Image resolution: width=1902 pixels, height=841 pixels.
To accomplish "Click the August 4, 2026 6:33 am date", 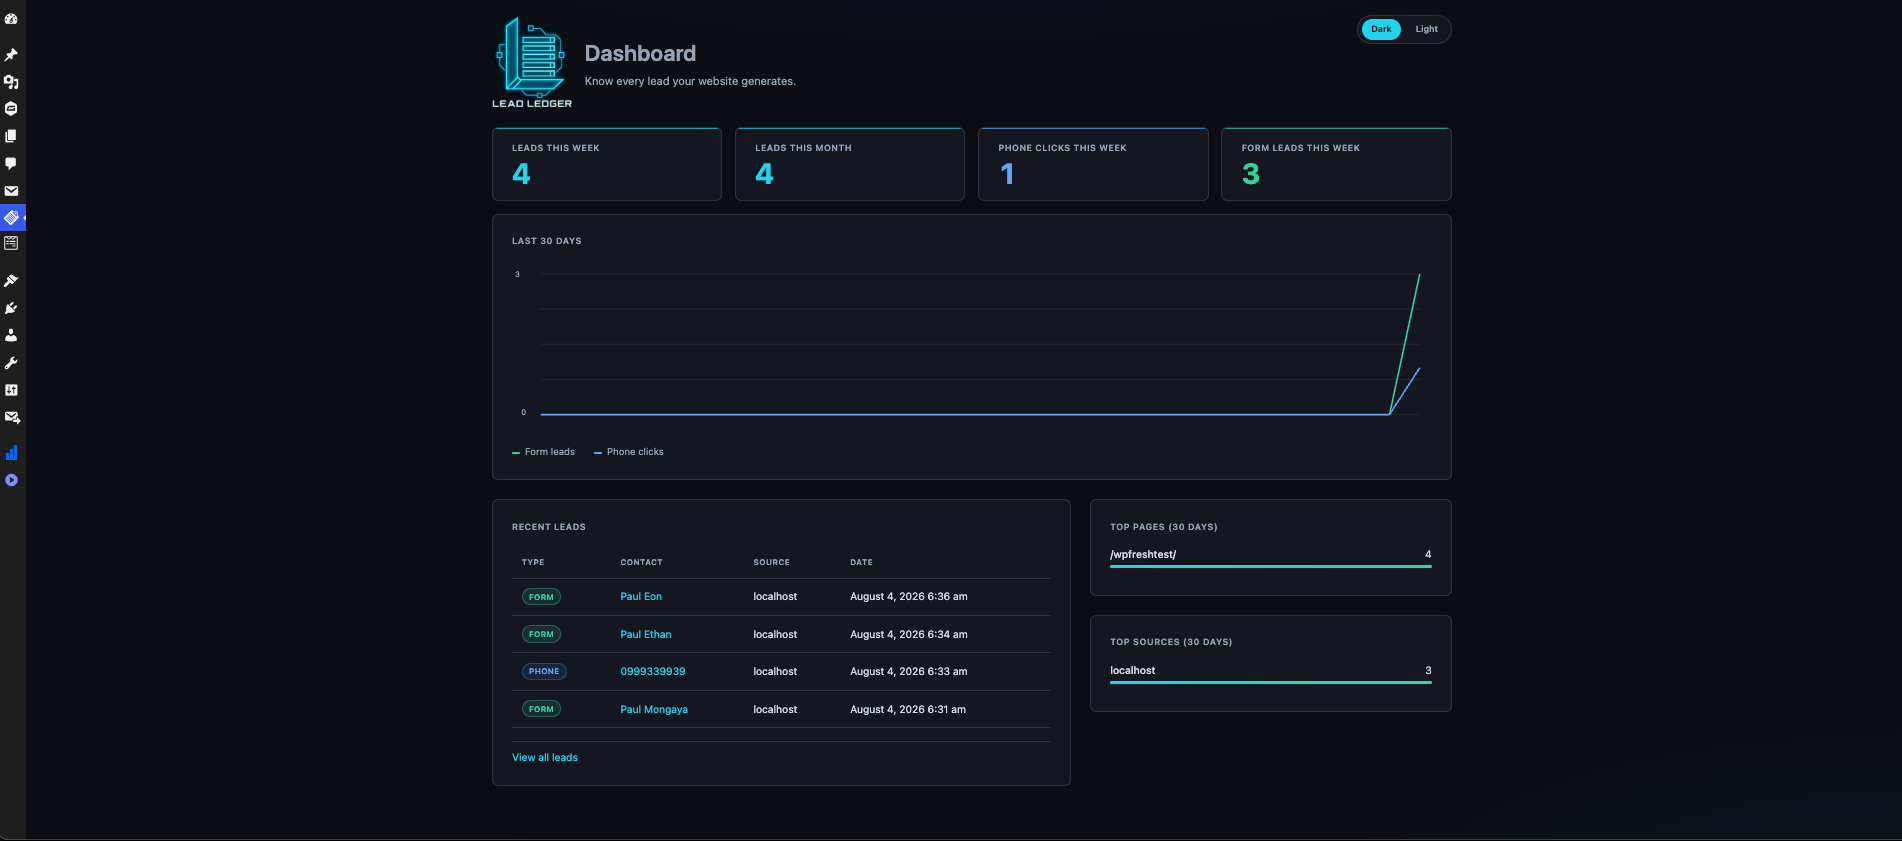I will (909, 672).
